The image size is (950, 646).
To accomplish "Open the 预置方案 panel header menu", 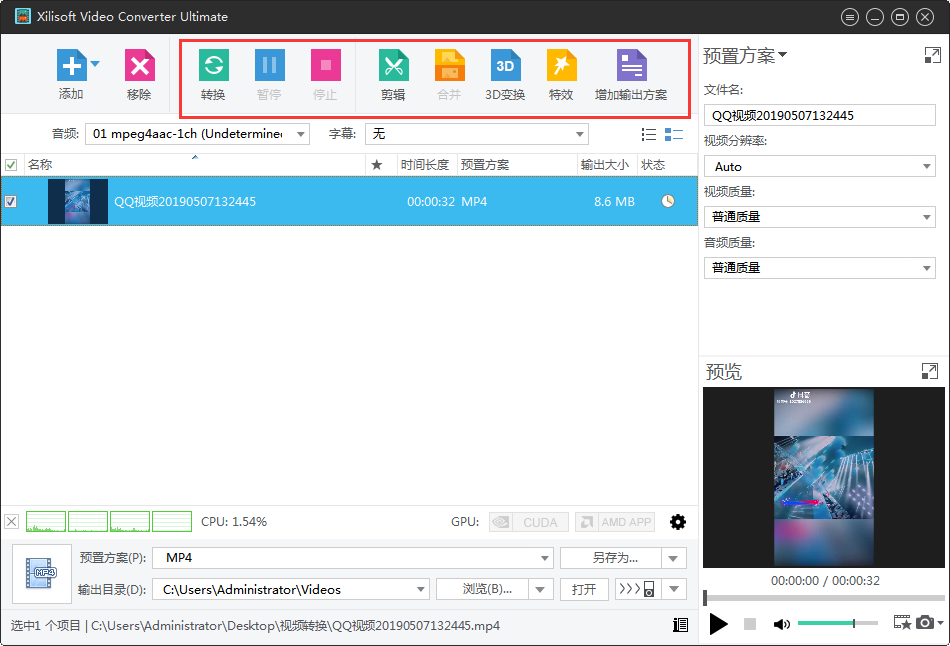I will pos(745,56).
